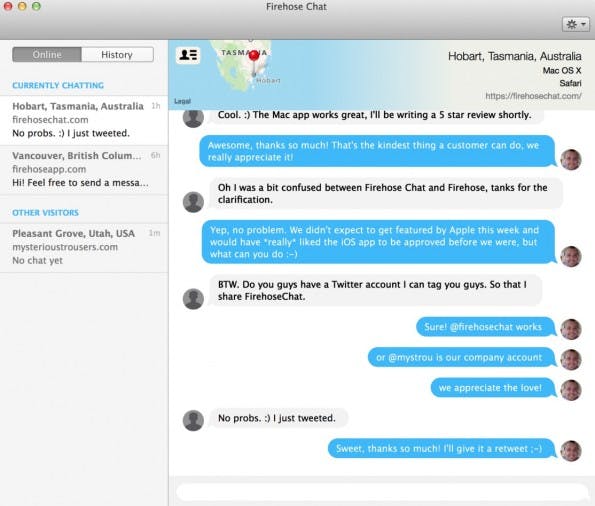The height and width of the screenshot is (506, 595).
Task: Zoom the window with the green button
Action: (x=36, y=6)
